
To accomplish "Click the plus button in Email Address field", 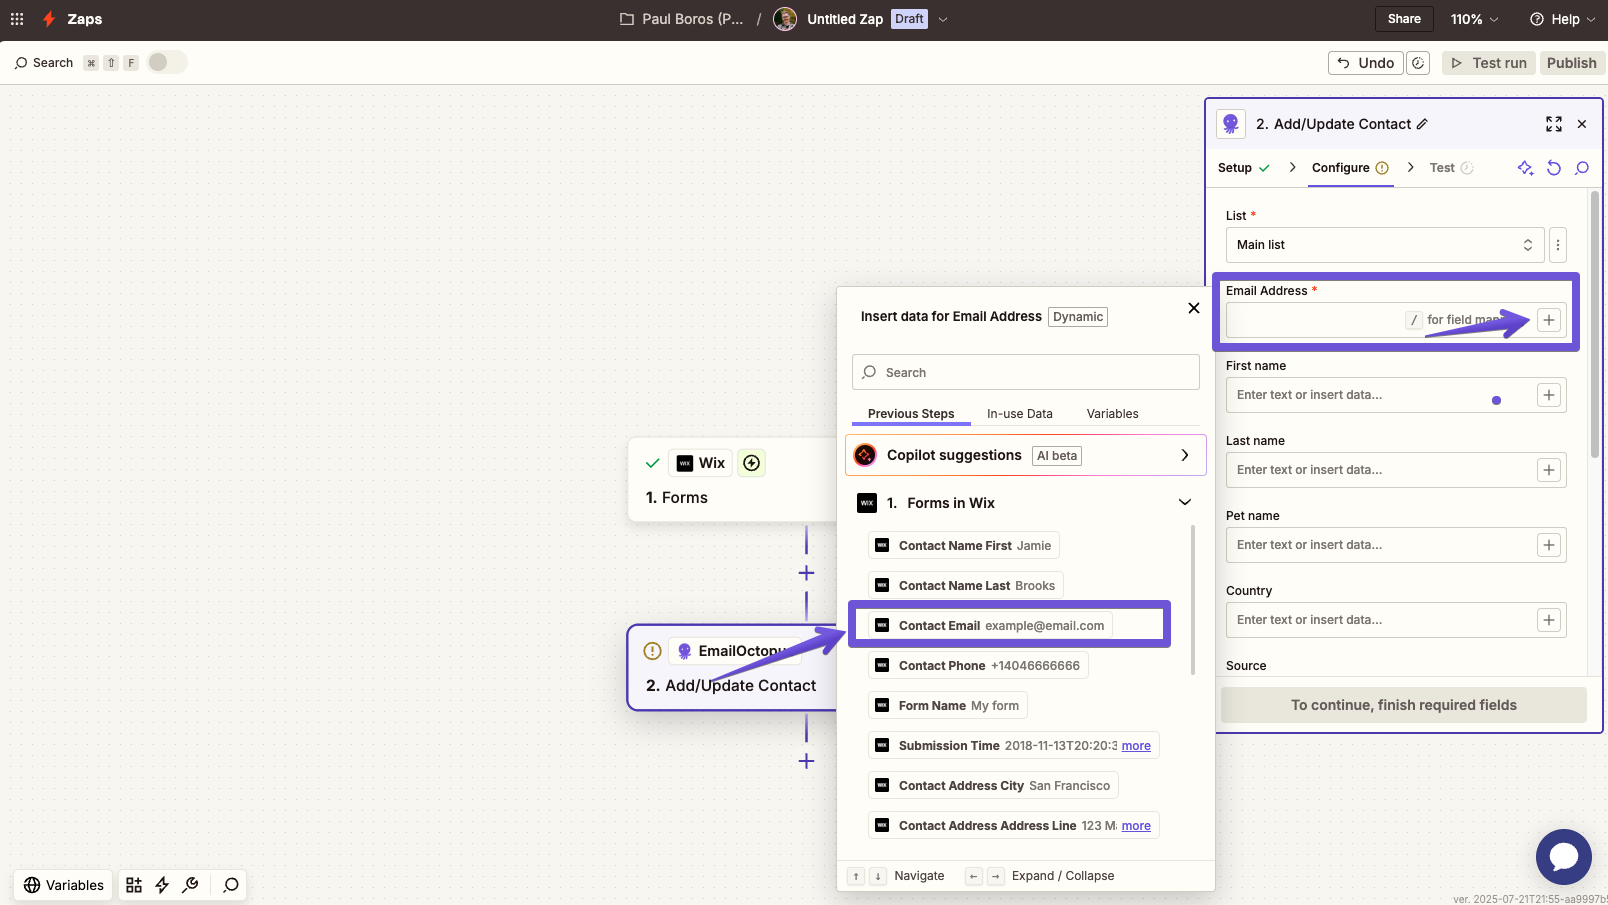I will point(1549,320).
